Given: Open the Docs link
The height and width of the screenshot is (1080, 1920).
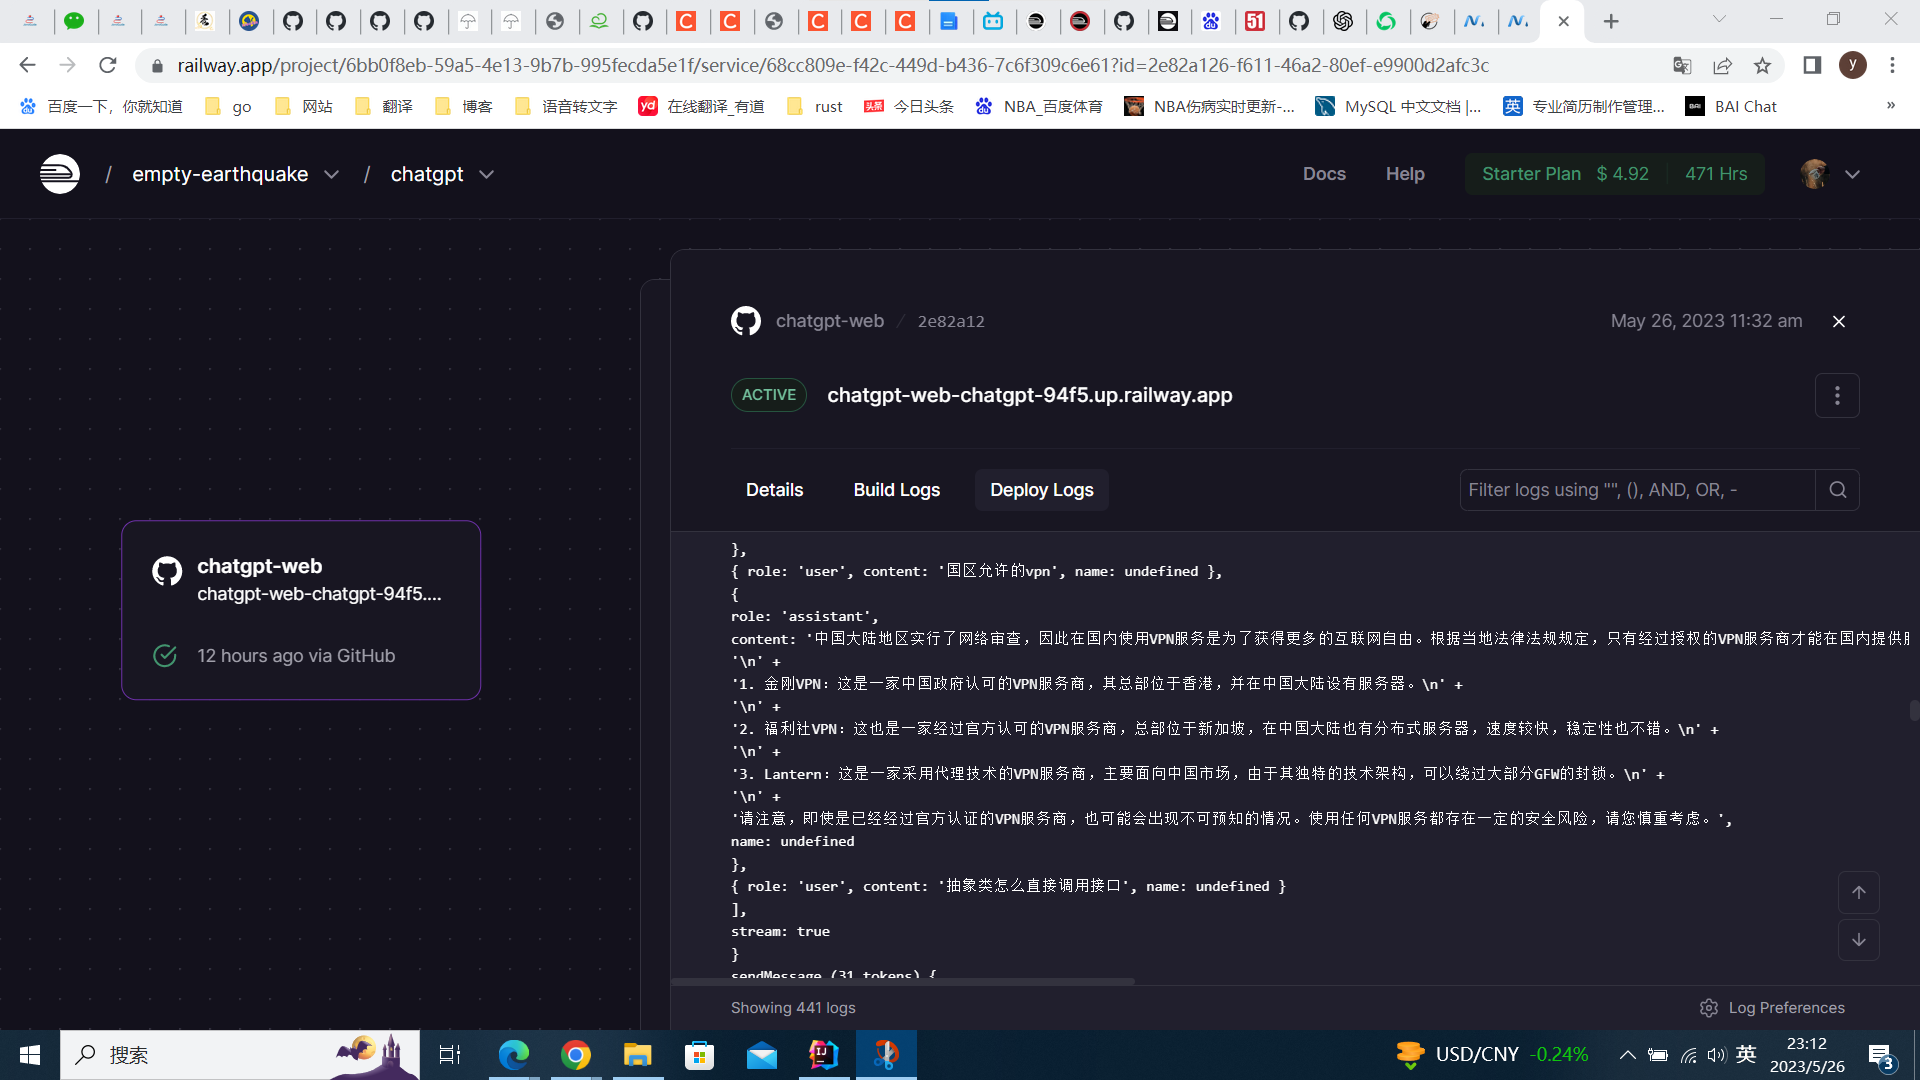Looking at the screenshot, I should [x=1324, y=174].
